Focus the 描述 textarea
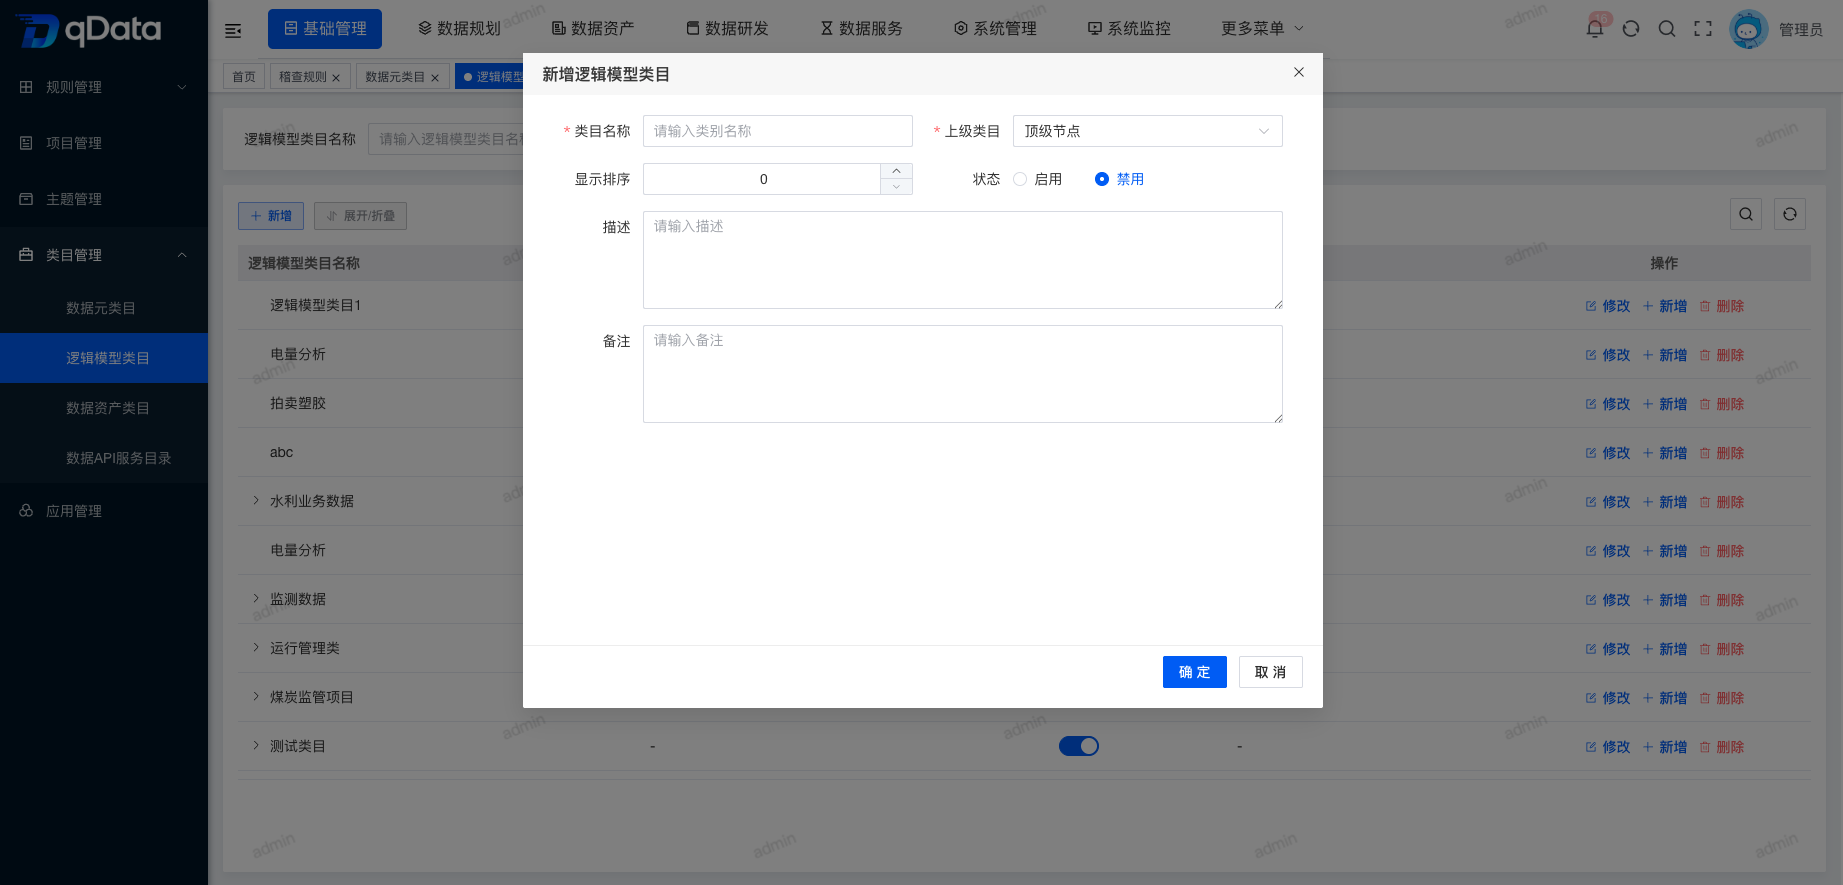1843x885 pixels. pos(963,260)
